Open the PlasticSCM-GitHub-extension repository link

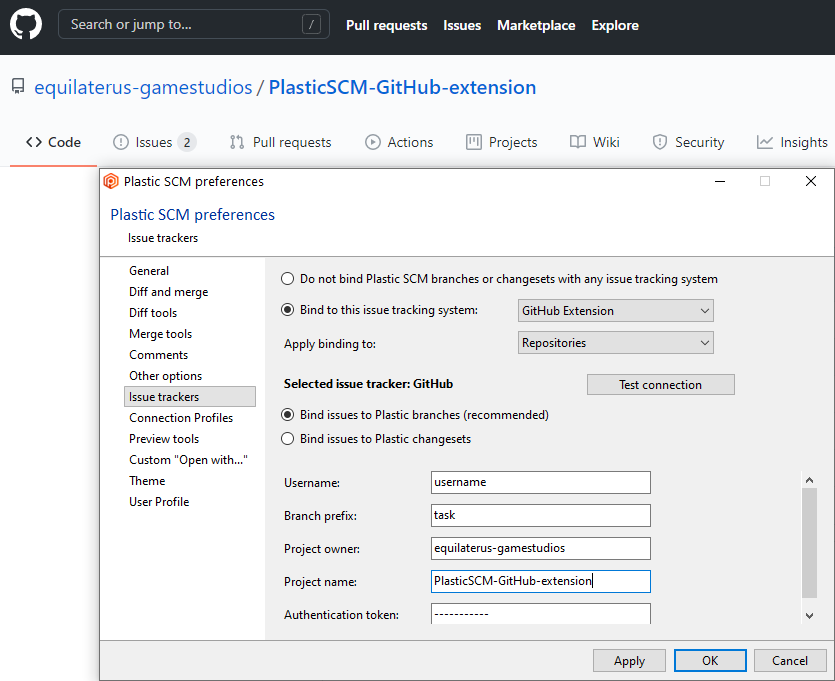[403, 87]
